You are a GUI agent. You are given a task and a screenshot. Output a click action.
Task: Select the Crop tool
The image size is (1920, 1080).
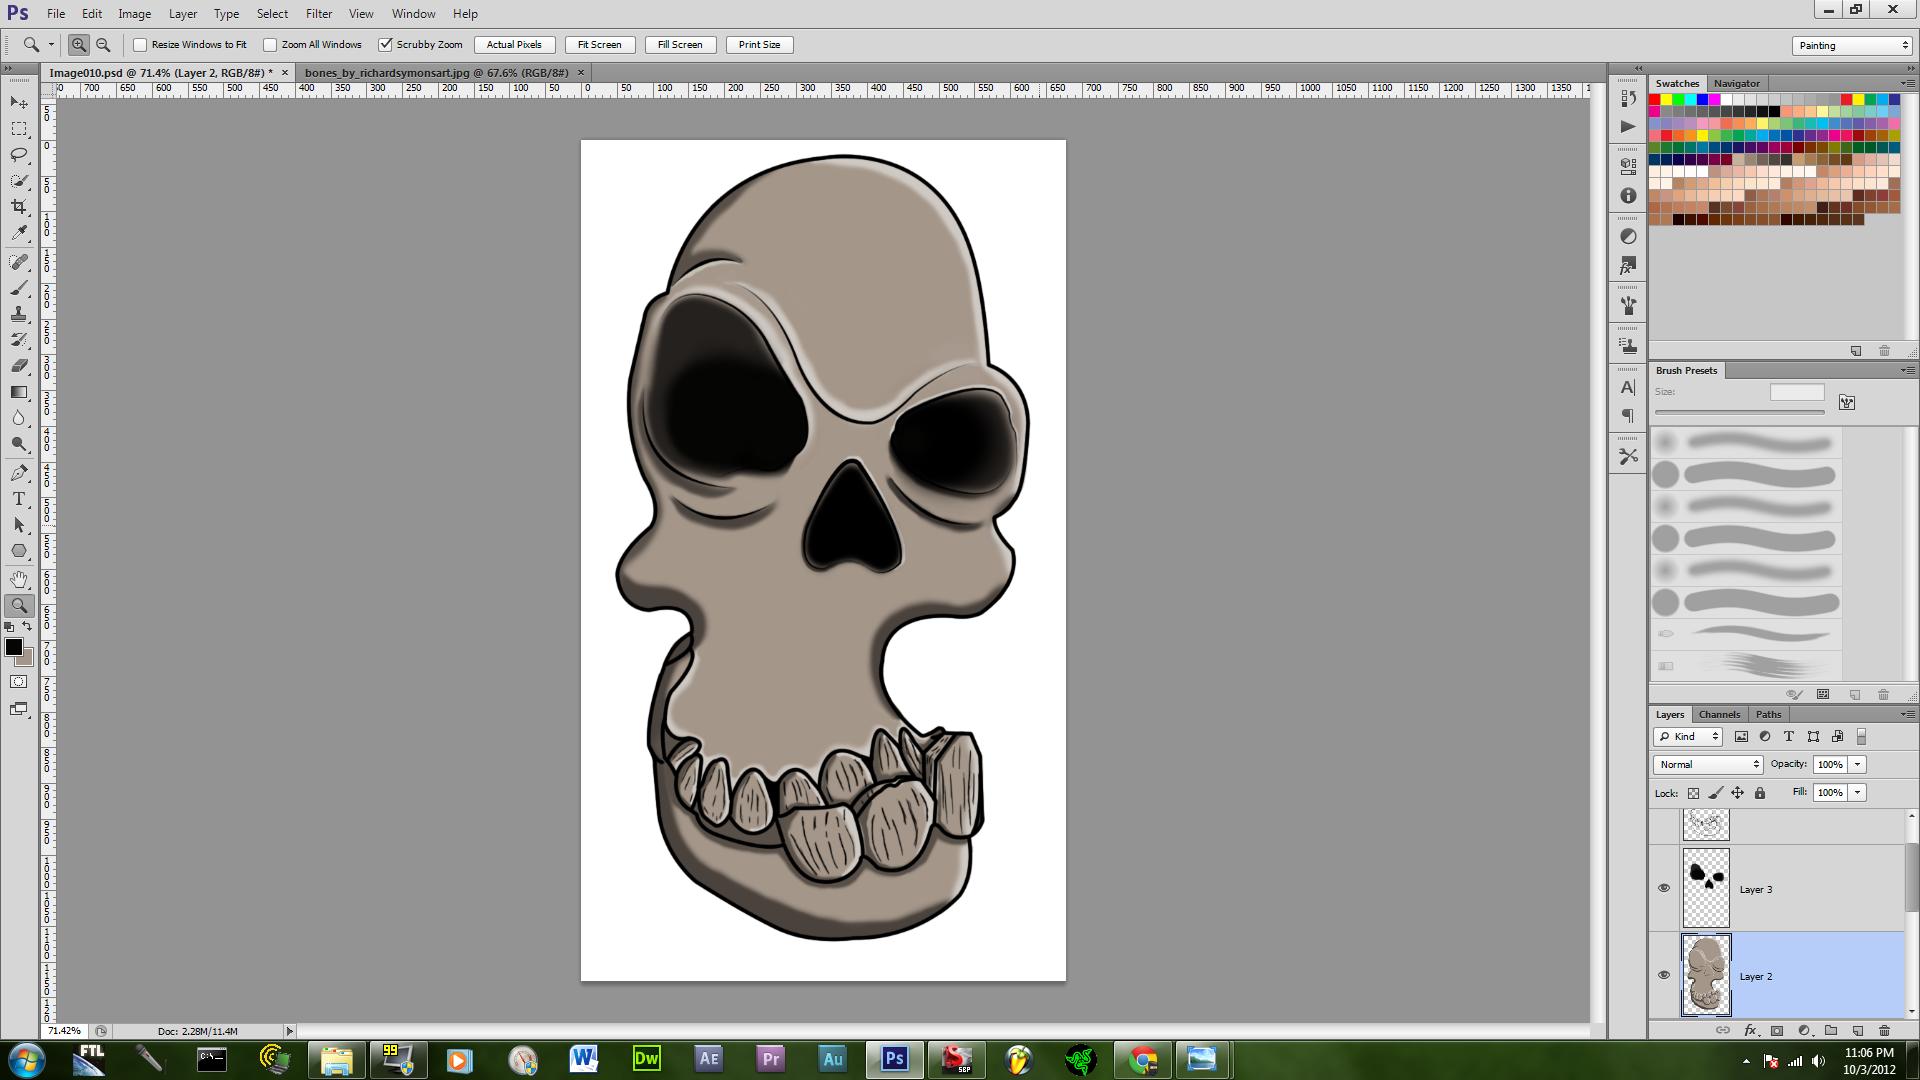click(19, 207)
